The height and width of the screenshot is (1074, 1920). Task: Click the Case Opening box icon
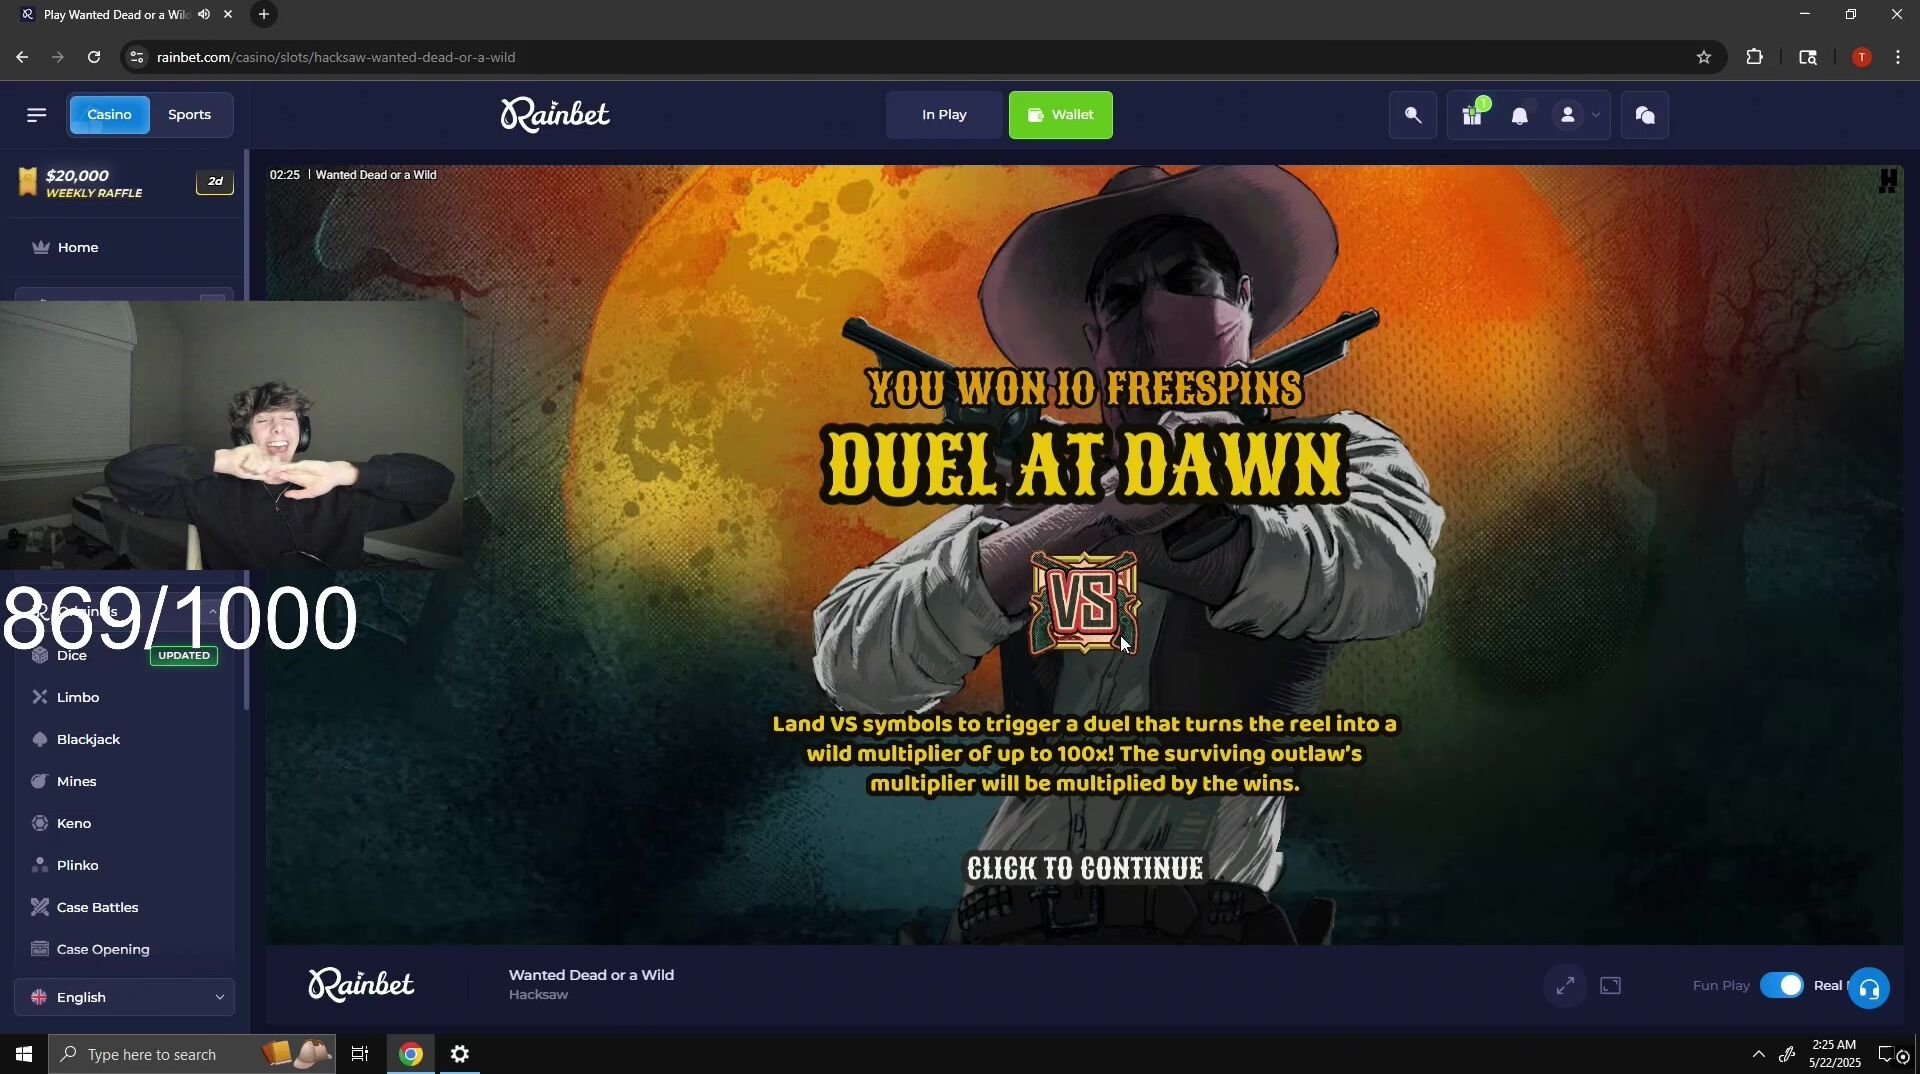coord(40,949)
